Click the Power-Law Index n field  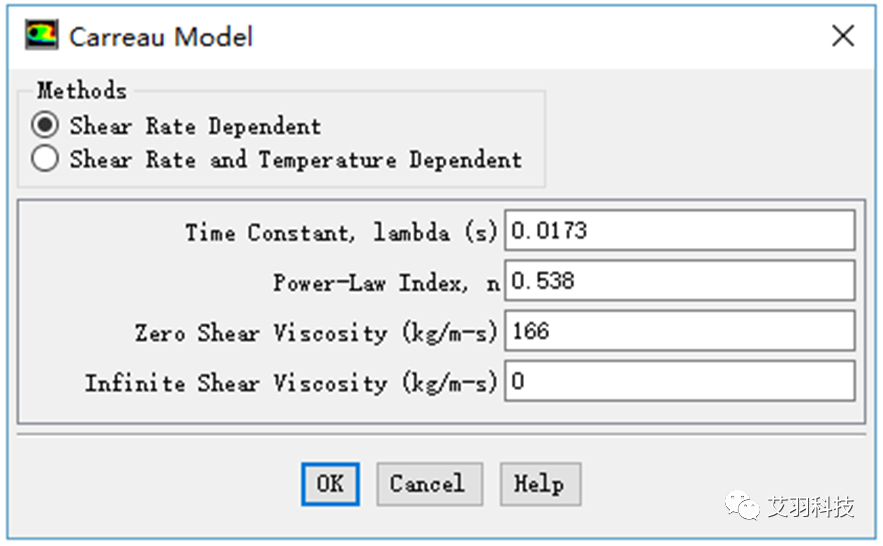[x=680, y=280]
